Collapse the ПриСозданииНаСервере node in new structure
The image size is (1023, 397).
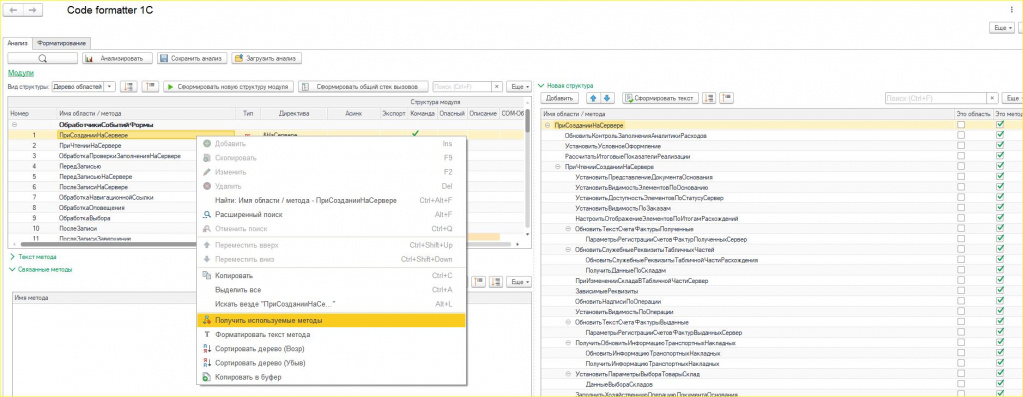[x=547, y=125]
